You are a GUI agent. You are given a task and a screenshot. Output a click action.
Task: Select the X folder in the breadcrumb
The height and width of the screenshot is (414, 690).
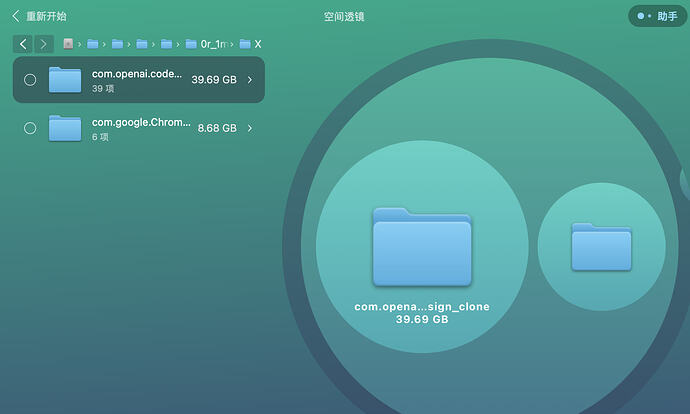tap(250, 44)
